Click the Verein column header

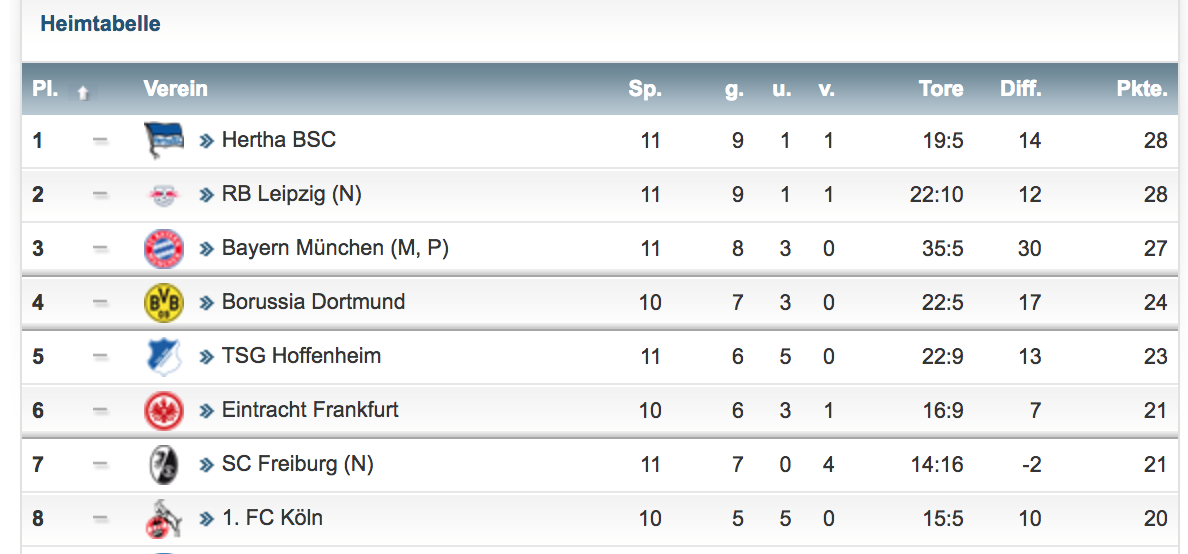tap(175, 89)
